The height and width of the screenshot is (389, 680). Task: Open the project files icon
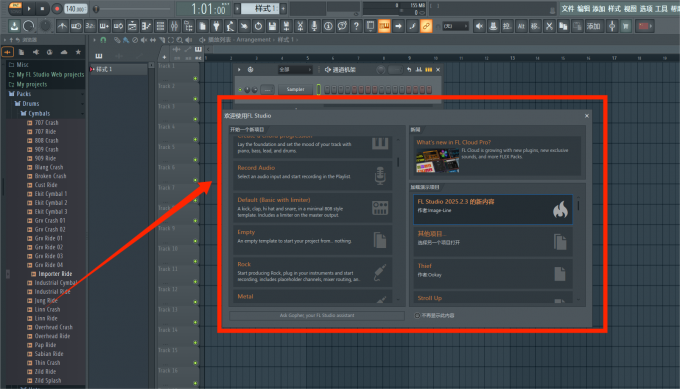[x=202, y=26]
